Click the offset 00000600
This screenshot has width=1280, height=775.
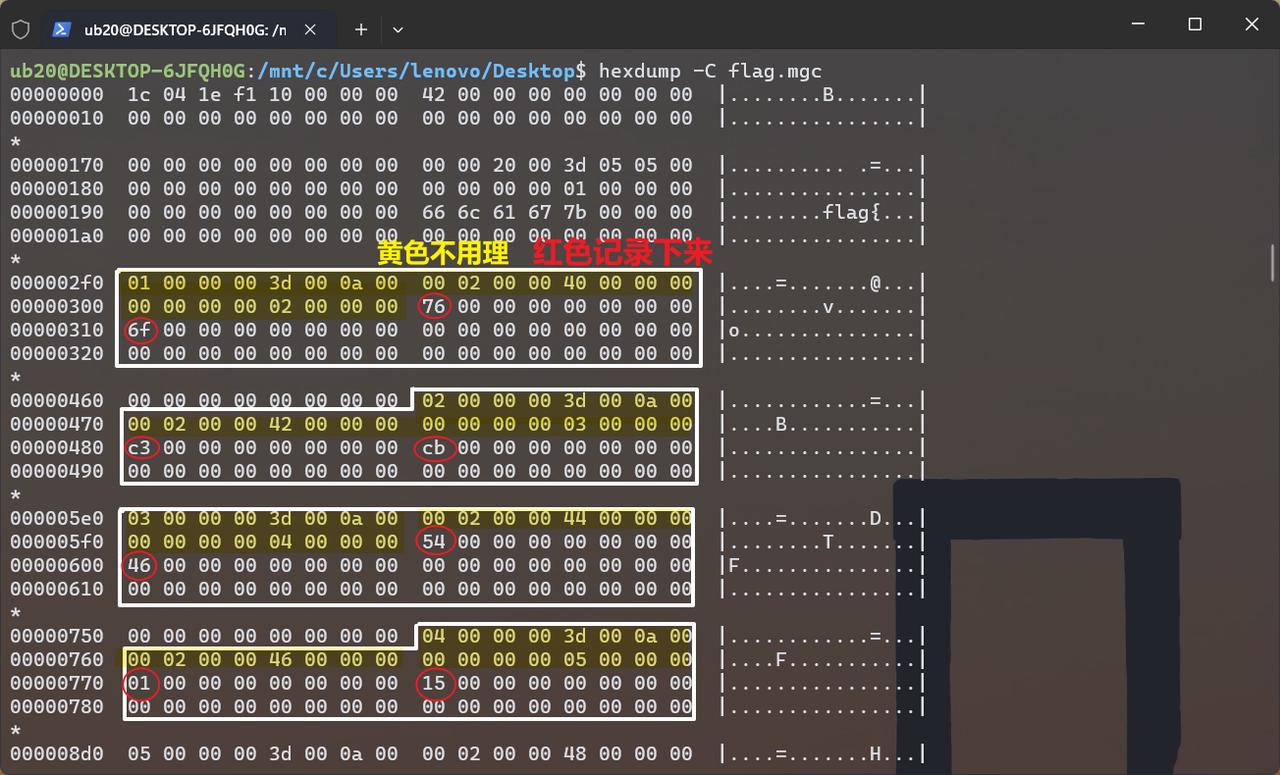click(x=57, y=565)
